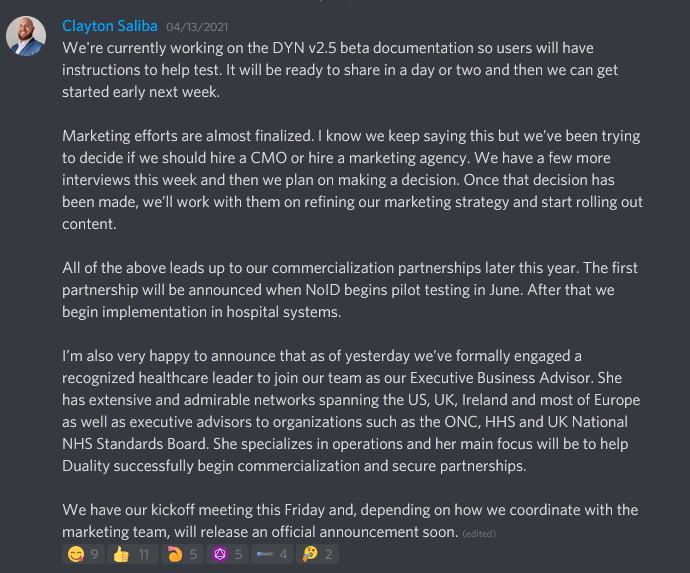Viewport: 690px width, 573px height.
Task: Click NHS Standards Board in the message
Action: coord(134,444)
